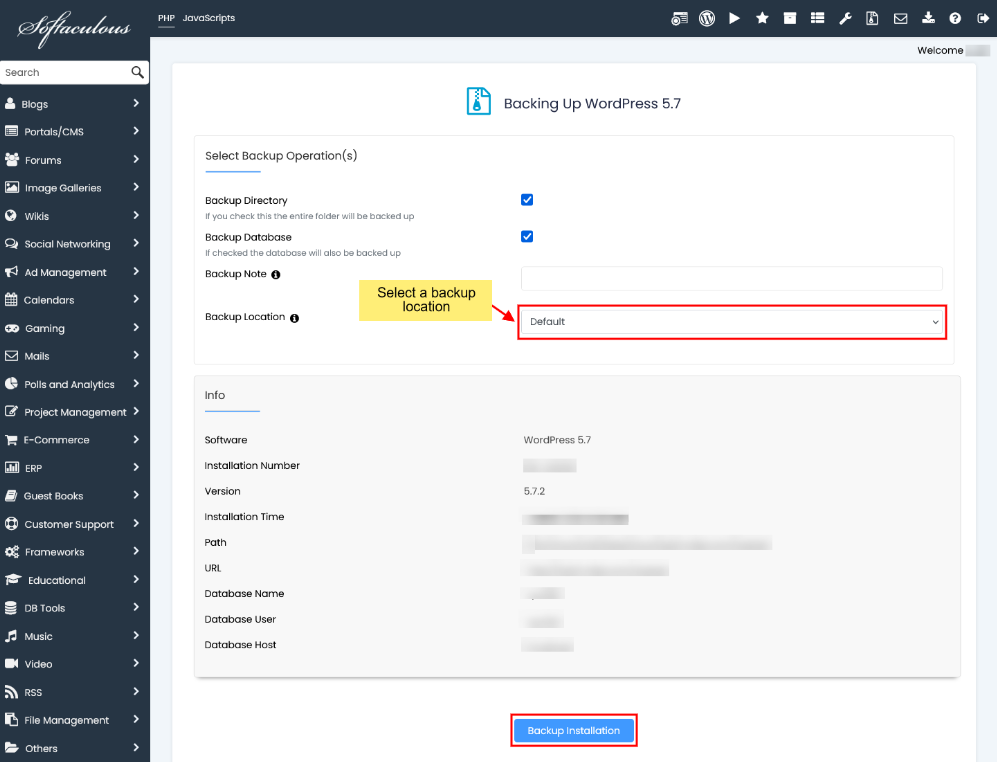Viewport: 997px width, 762px height.
Task: Click the E-Commerce cart icon
Action: pos(11,440)
